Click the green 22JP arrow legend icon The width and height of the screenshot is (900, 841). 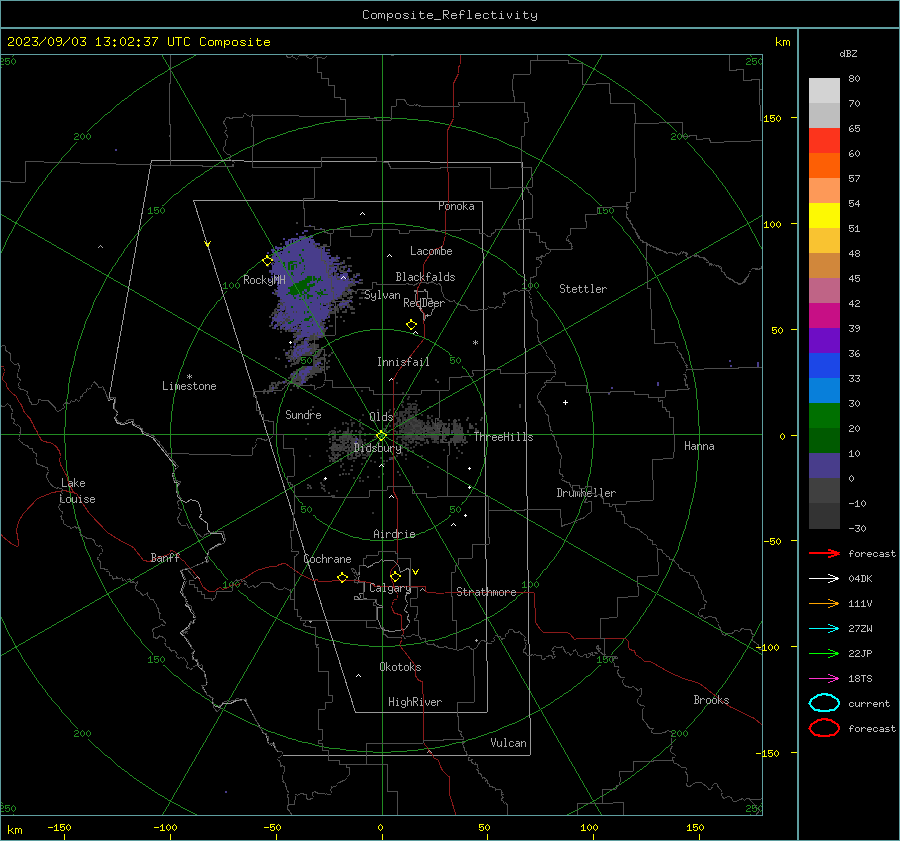(824, 653)
